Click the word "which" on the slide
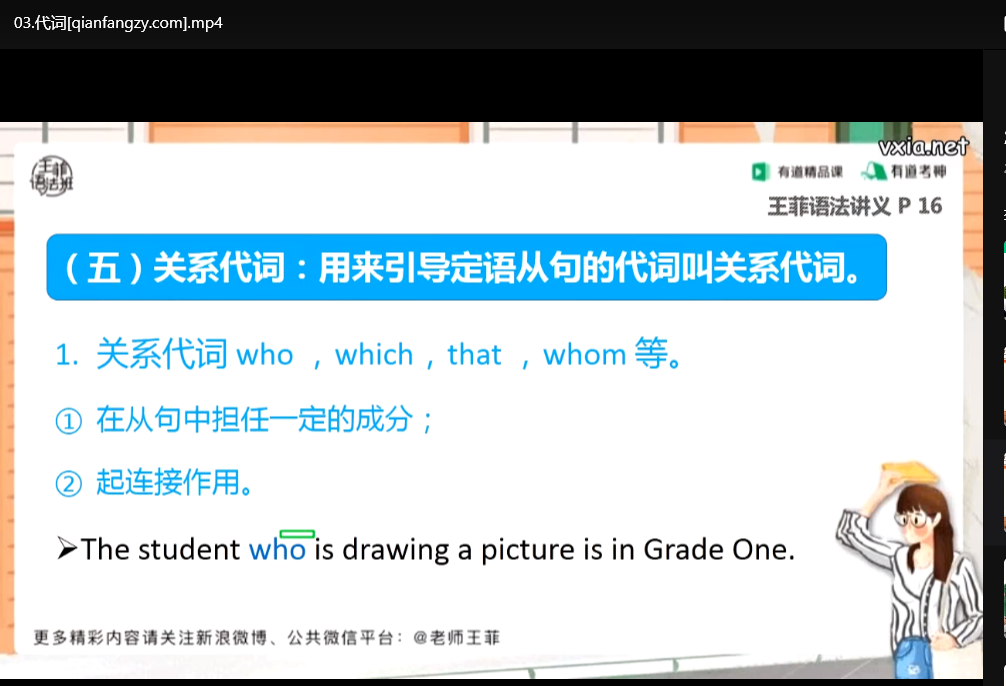This screenshot has height=686, width=1006. 374,354
